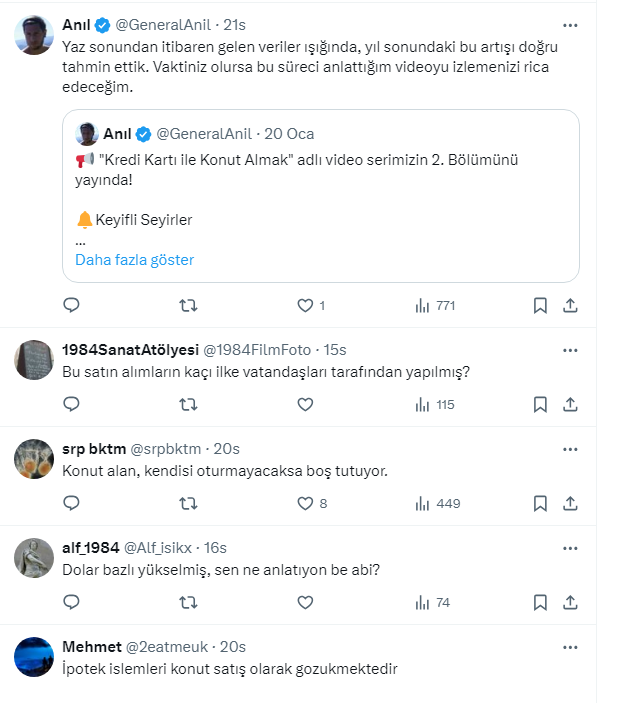Like Anıl's tweet with 1 like
Screen dimensions: 623x703
306,305
